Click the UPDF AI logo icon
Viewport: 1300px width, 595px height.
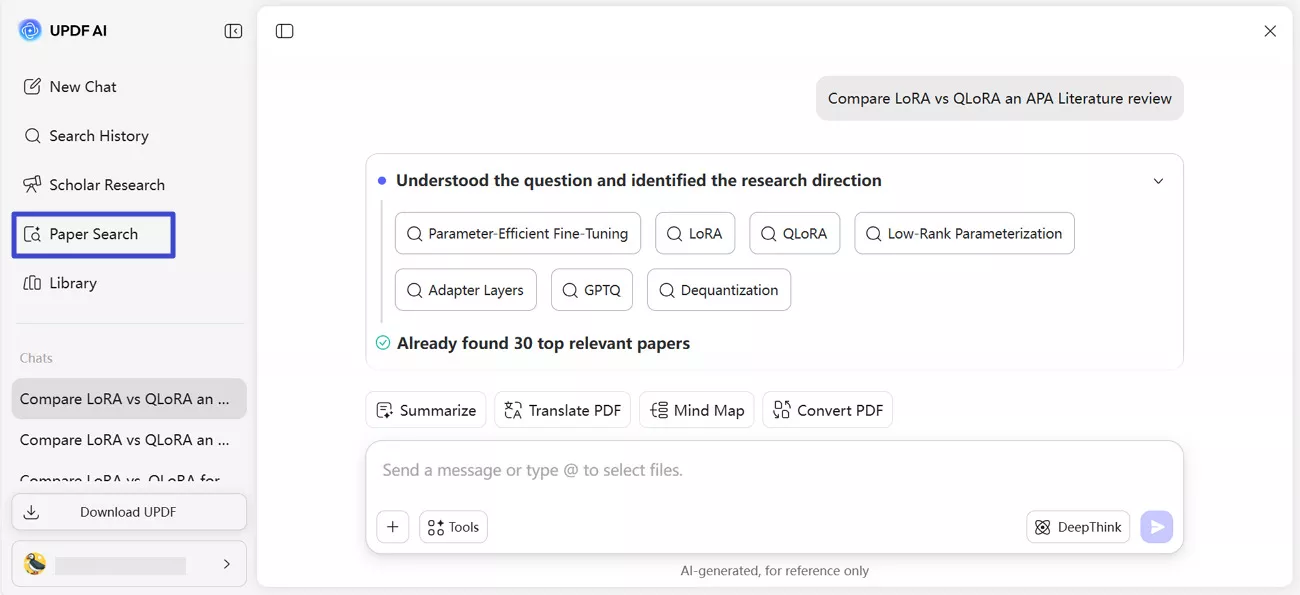pyautogui.click(x=30, y=30)
